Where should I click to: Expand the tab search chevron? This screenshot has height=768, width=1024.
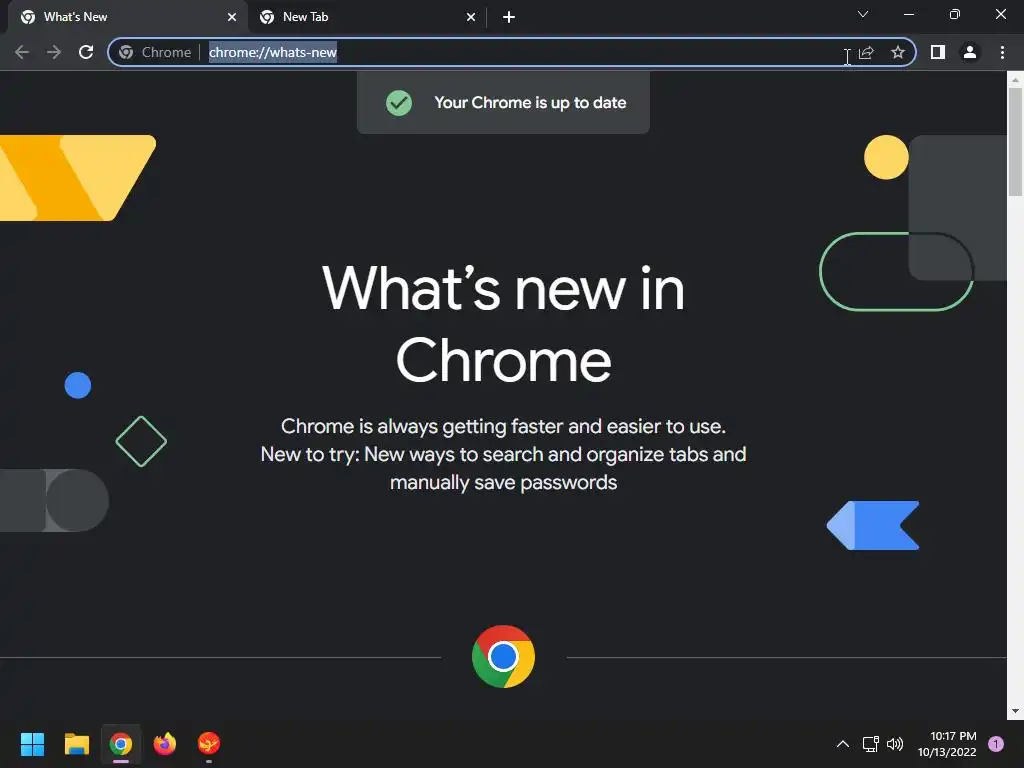click(863, 14)
